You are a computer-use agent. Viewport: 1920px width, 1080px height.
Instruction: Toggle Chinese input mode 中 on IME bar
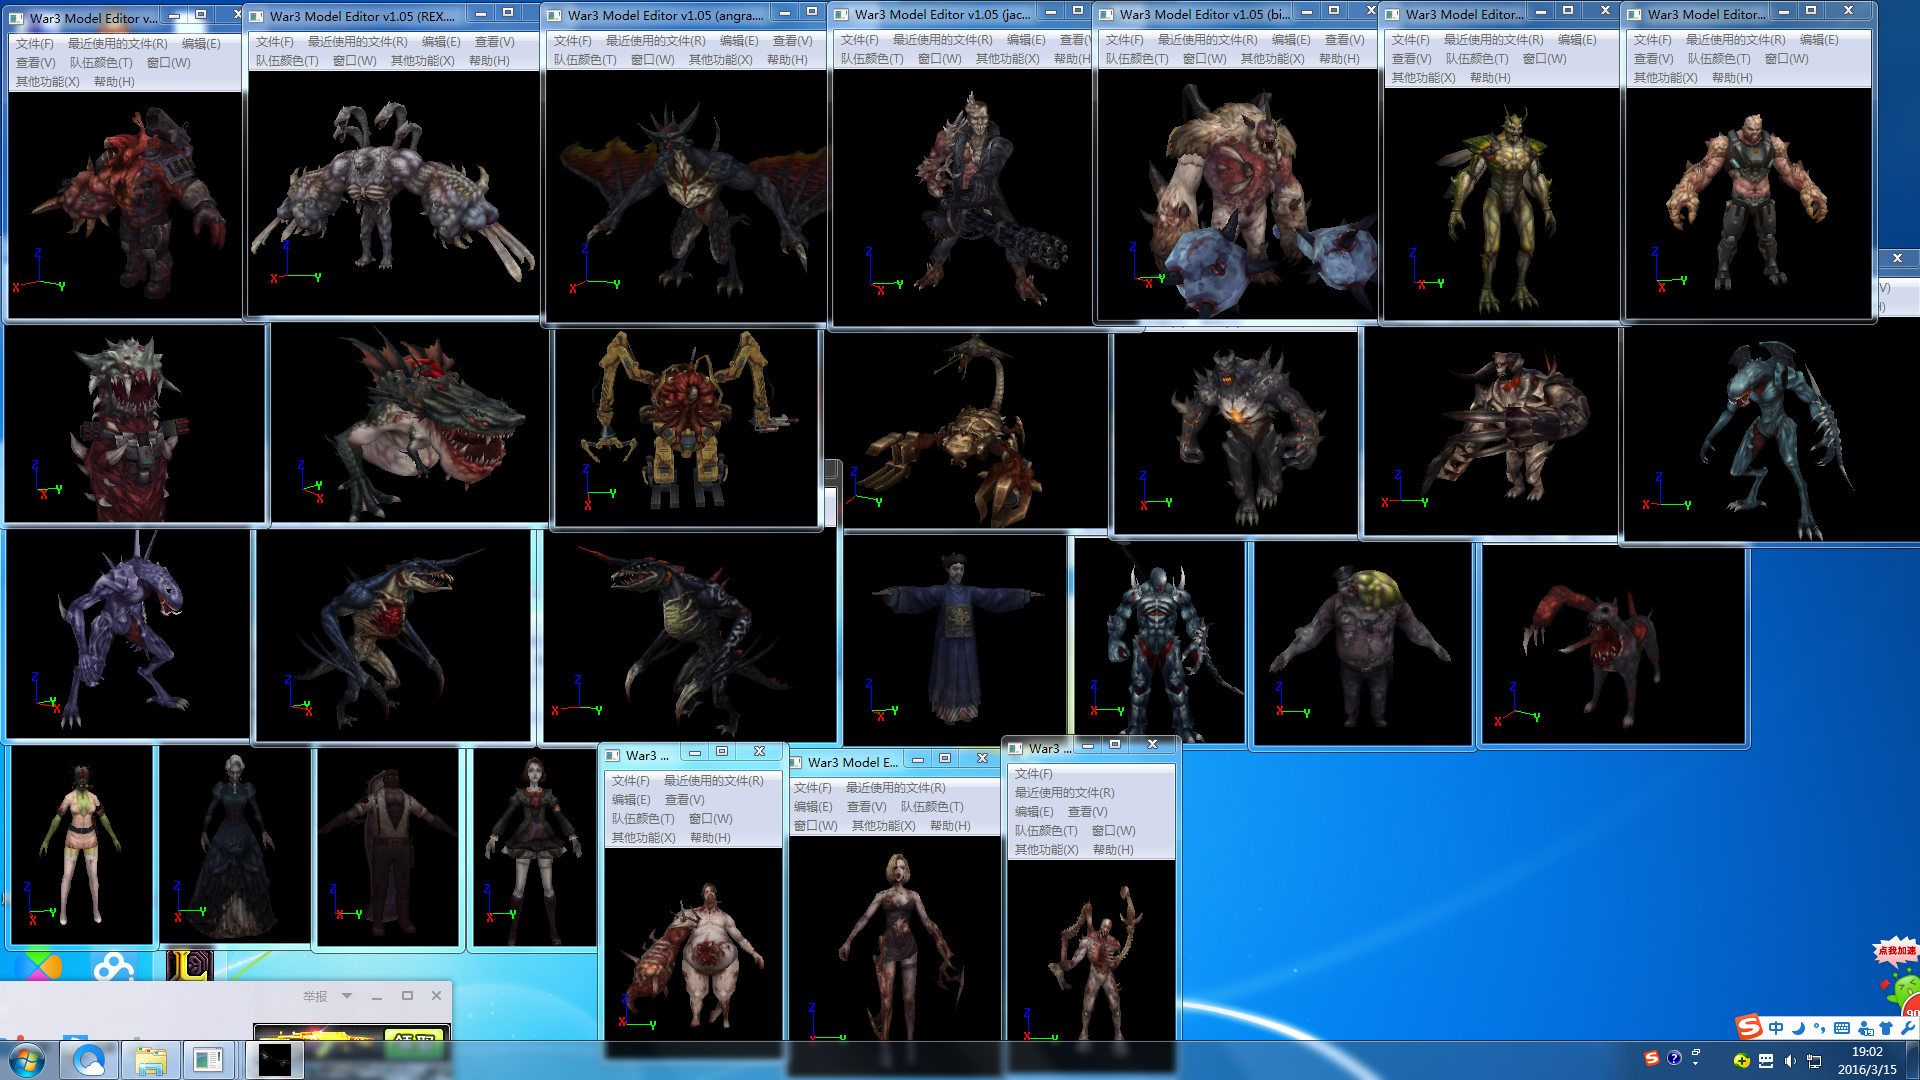(1775, 1028)
